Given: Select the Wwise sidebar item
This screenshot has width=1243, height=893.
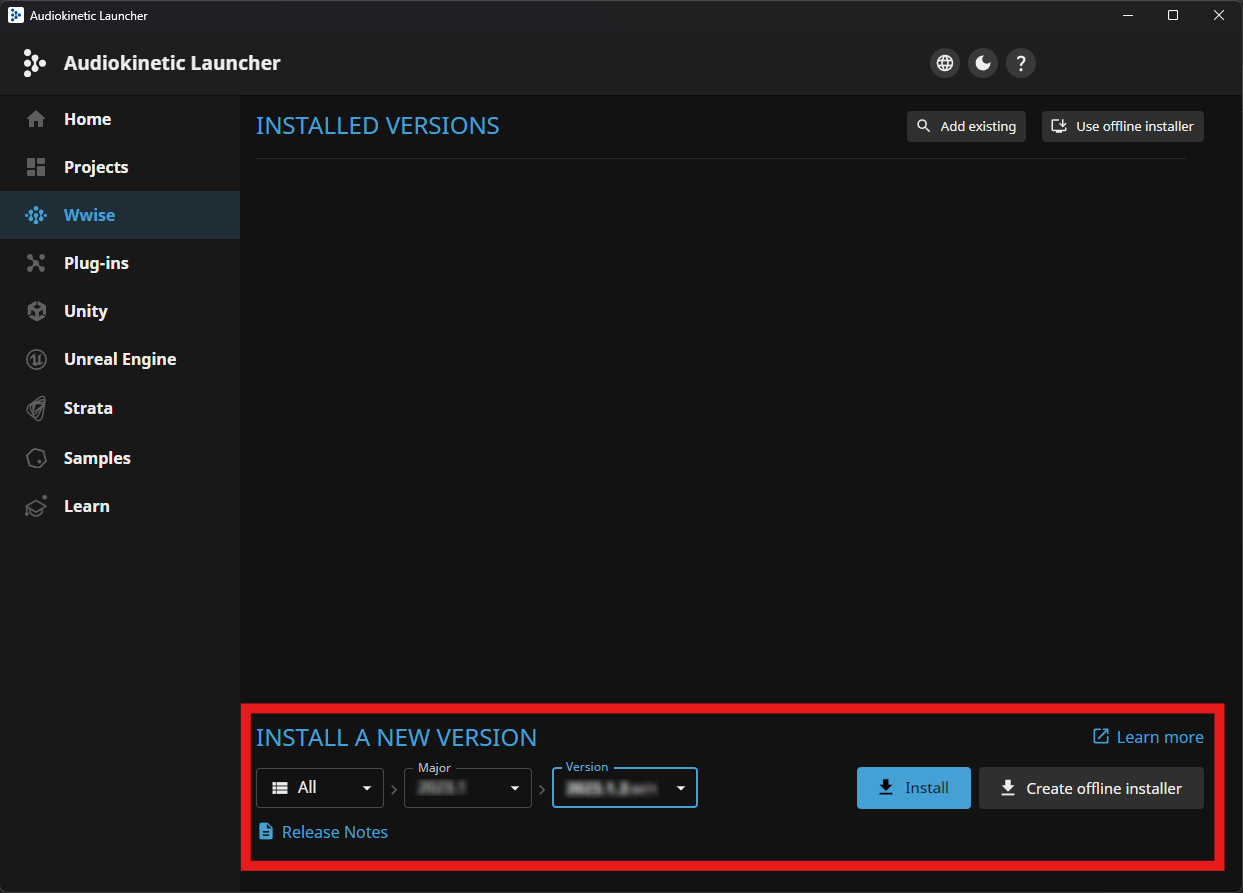Looking at the screenshot, I should tap(120, 215).
